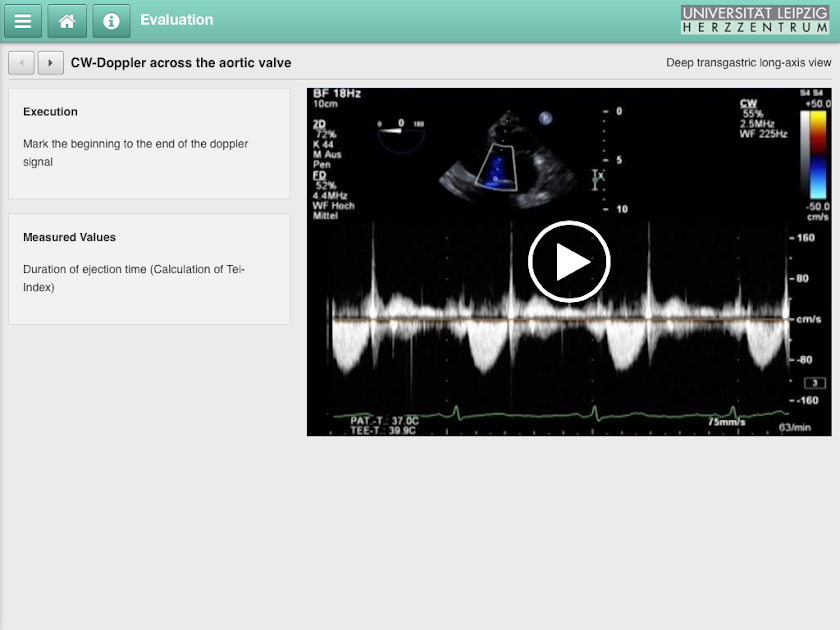Click the probe angle indicator dial
The width and height of the screenshot is (840, 630).
(401, 135)
